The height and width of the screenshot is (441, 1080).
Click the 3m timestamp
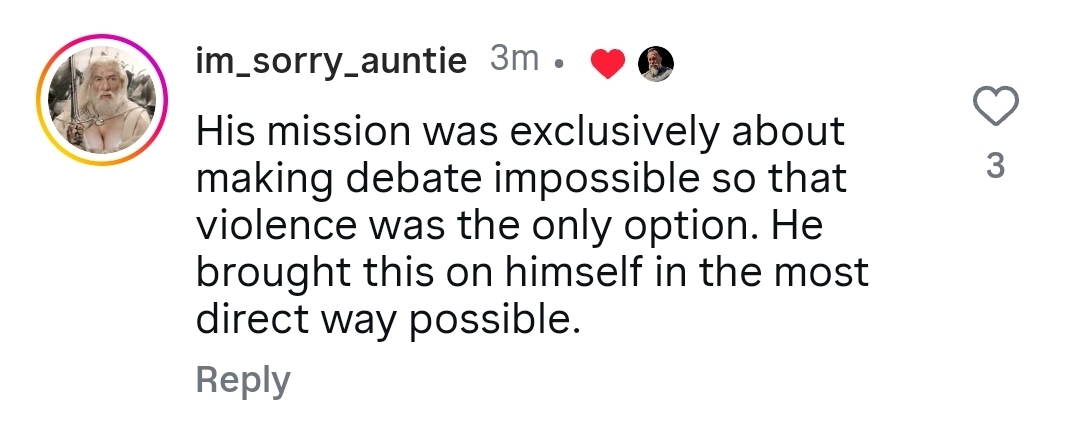515,62
